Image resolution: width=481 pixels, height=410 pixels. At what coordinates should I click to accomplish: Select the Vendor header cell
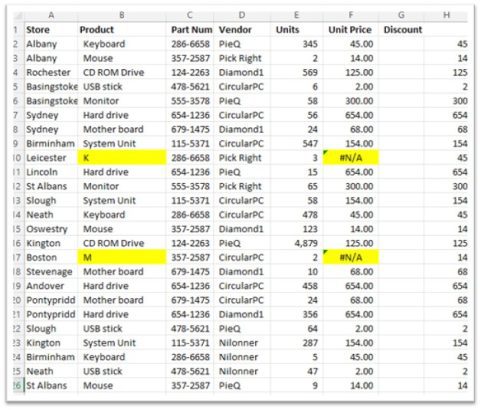(x=242, y=29)
